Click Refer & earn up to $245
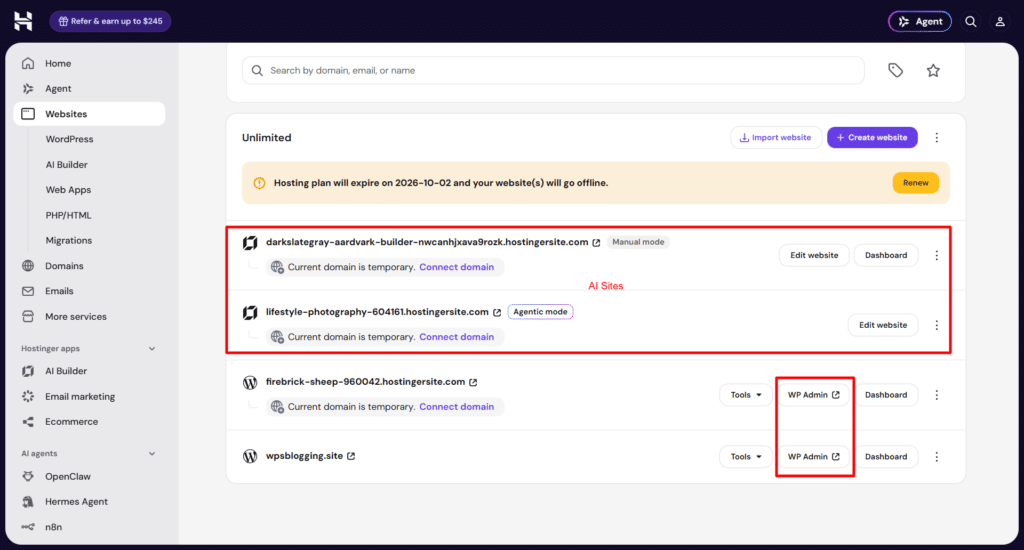This screenshot has width=1024, height=550. tap(110, 22)
